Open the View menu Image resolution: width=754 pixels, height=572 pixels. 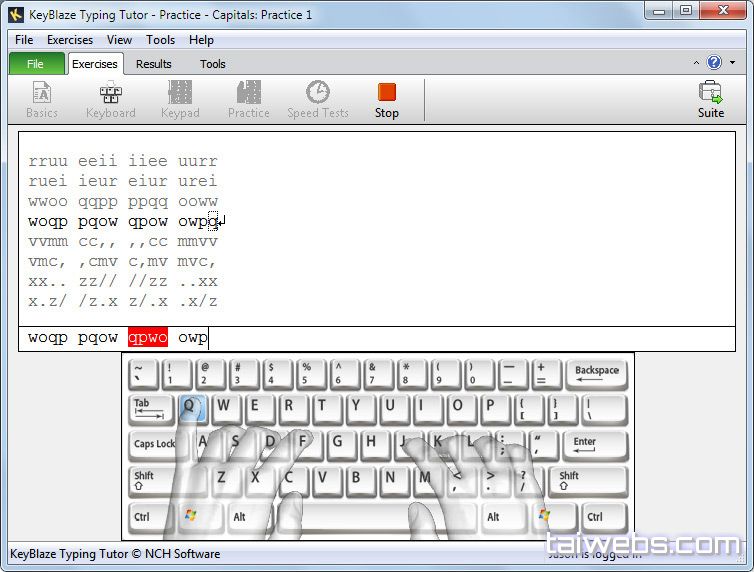pos(119,40)
